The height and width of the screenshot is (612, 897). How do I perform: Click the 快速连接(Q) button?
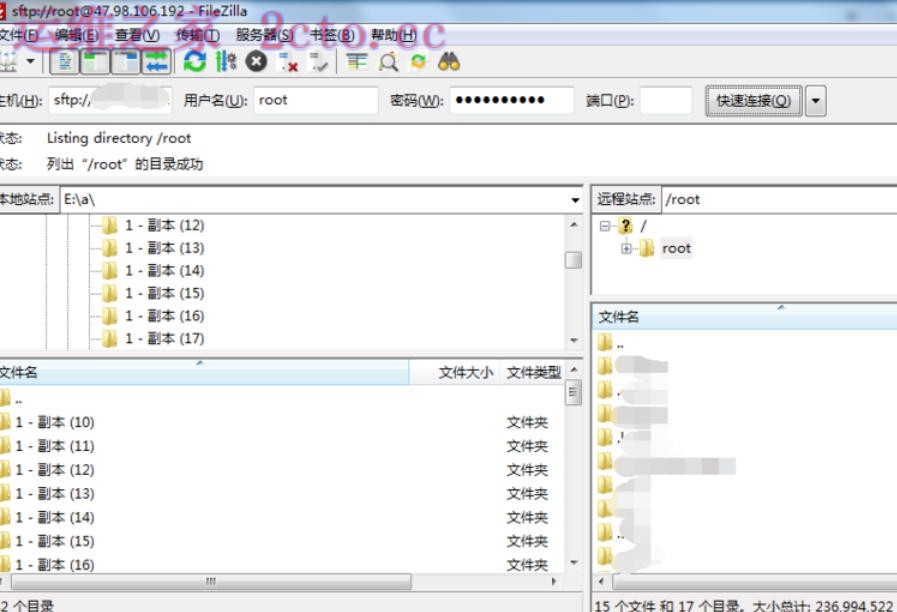click(753, 101)
